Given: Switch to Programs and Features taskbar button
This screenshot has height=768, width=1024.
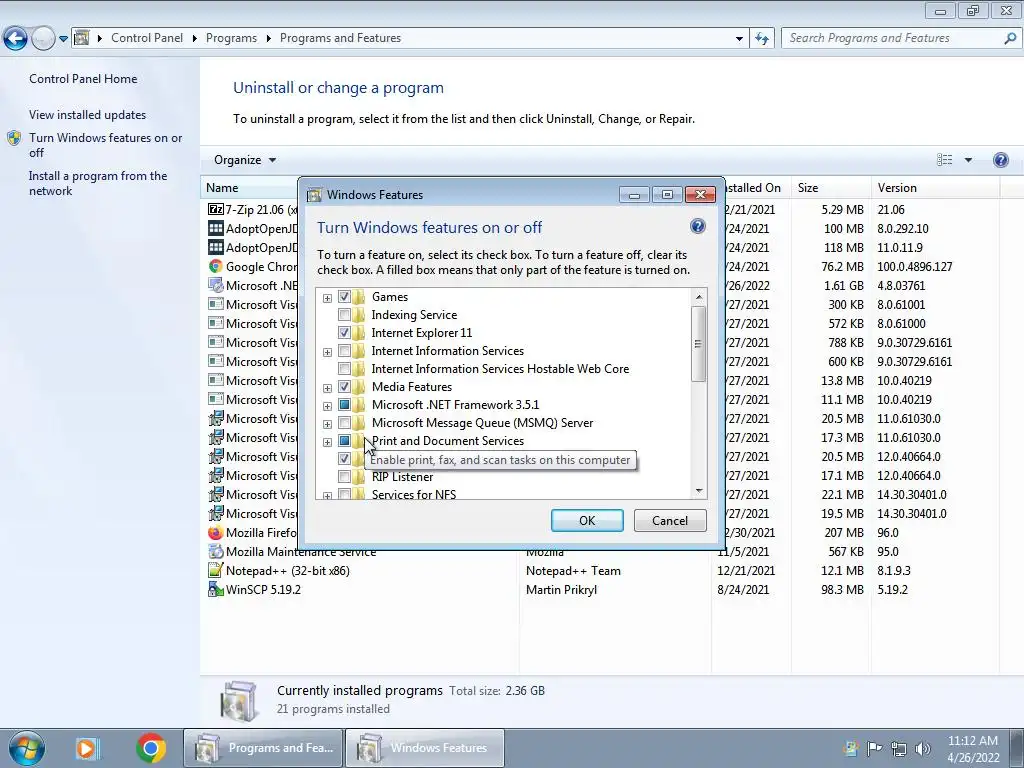Looking at the screenshot, I should click(x=263, y=748).
